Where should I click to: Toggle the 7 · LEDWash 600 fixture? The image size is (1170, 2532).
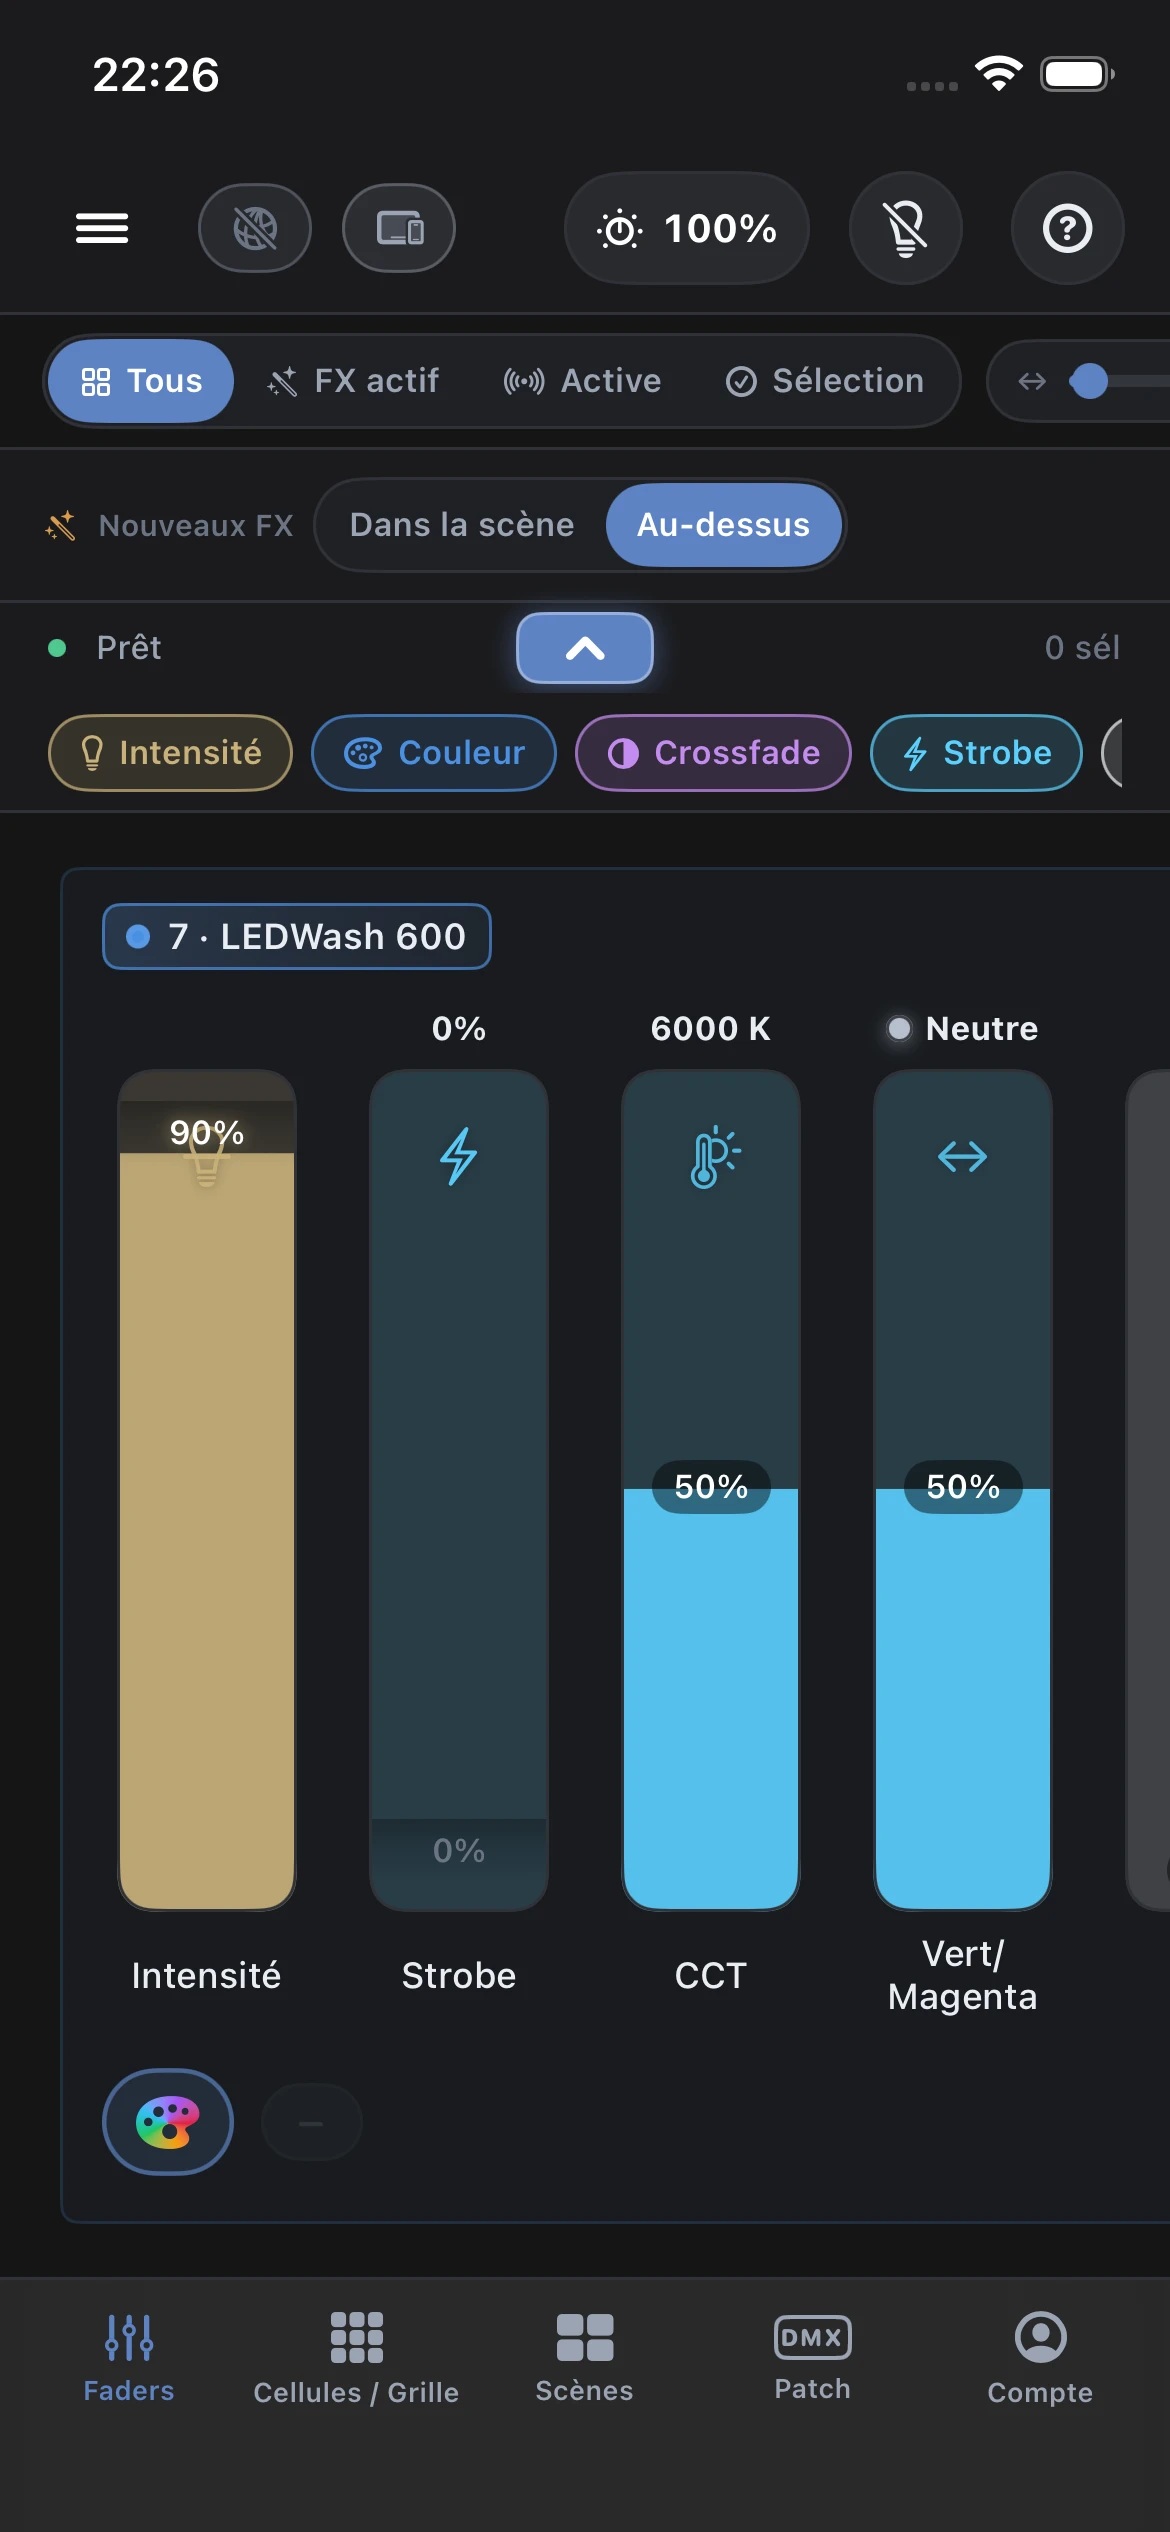297,937
